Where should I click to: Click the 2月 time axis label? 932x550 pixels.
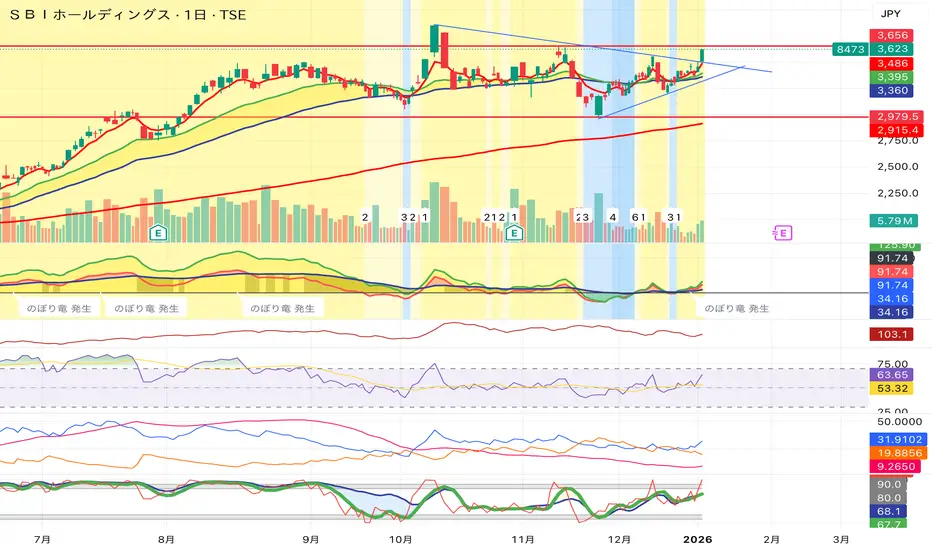(x=771, y=539)
